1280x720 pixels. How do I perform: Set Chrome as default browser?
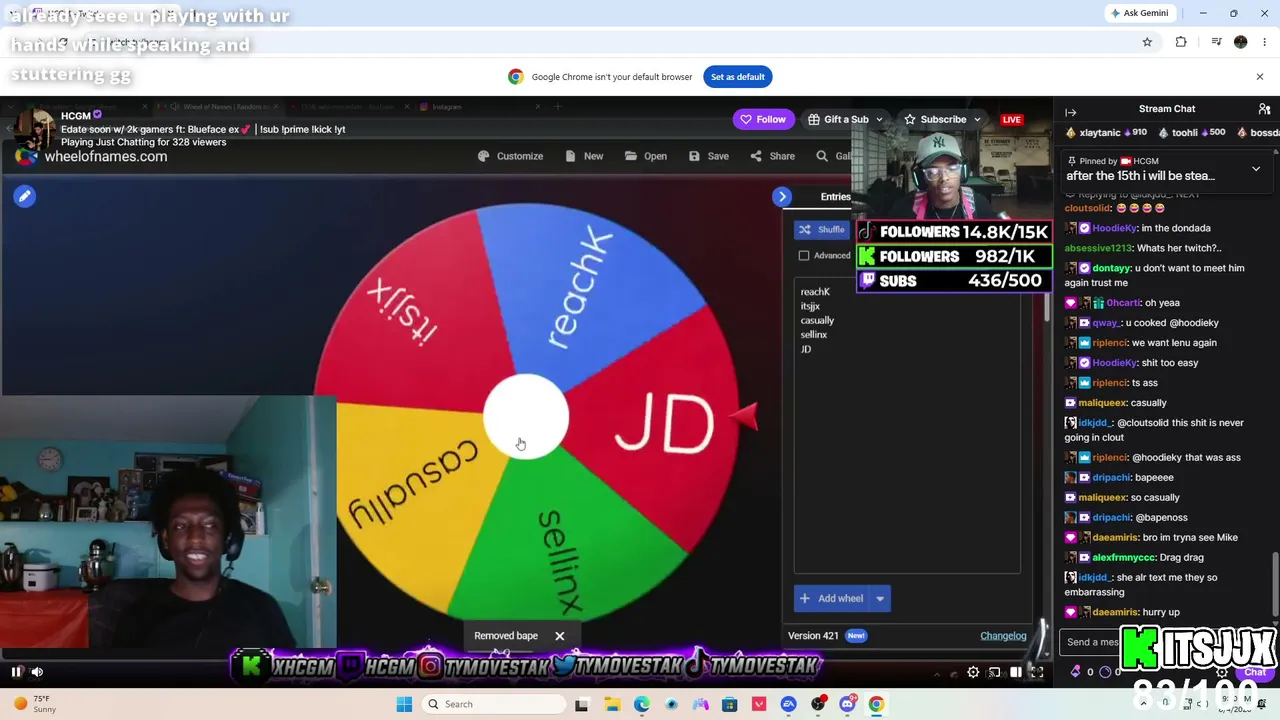click(738, 77)
